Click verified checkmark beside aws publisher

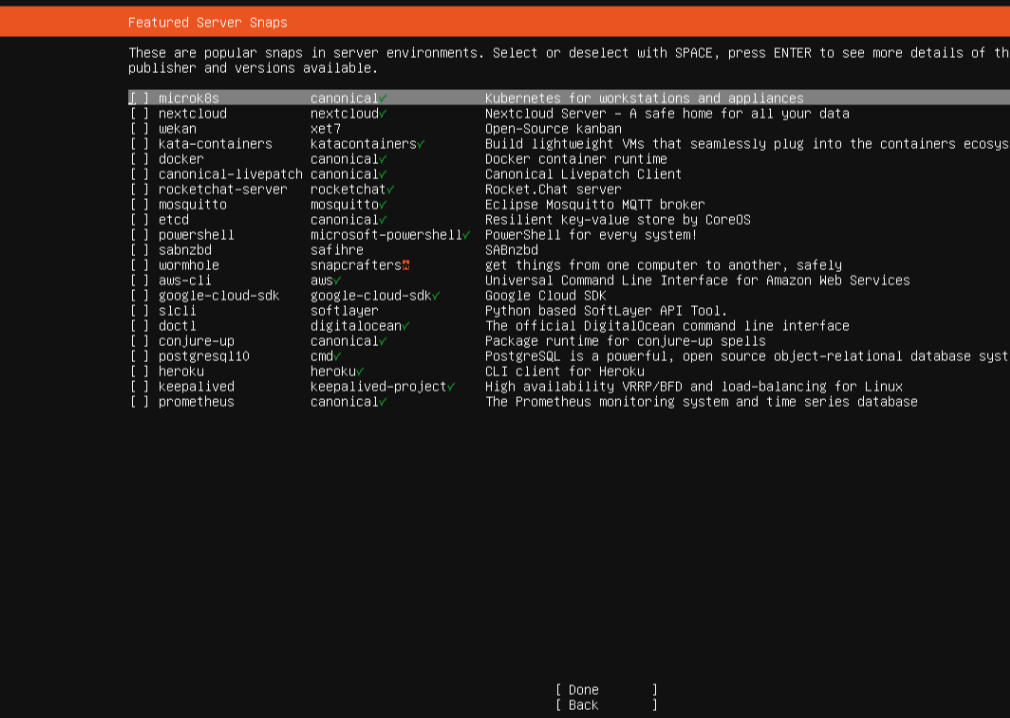coord(337,281)
